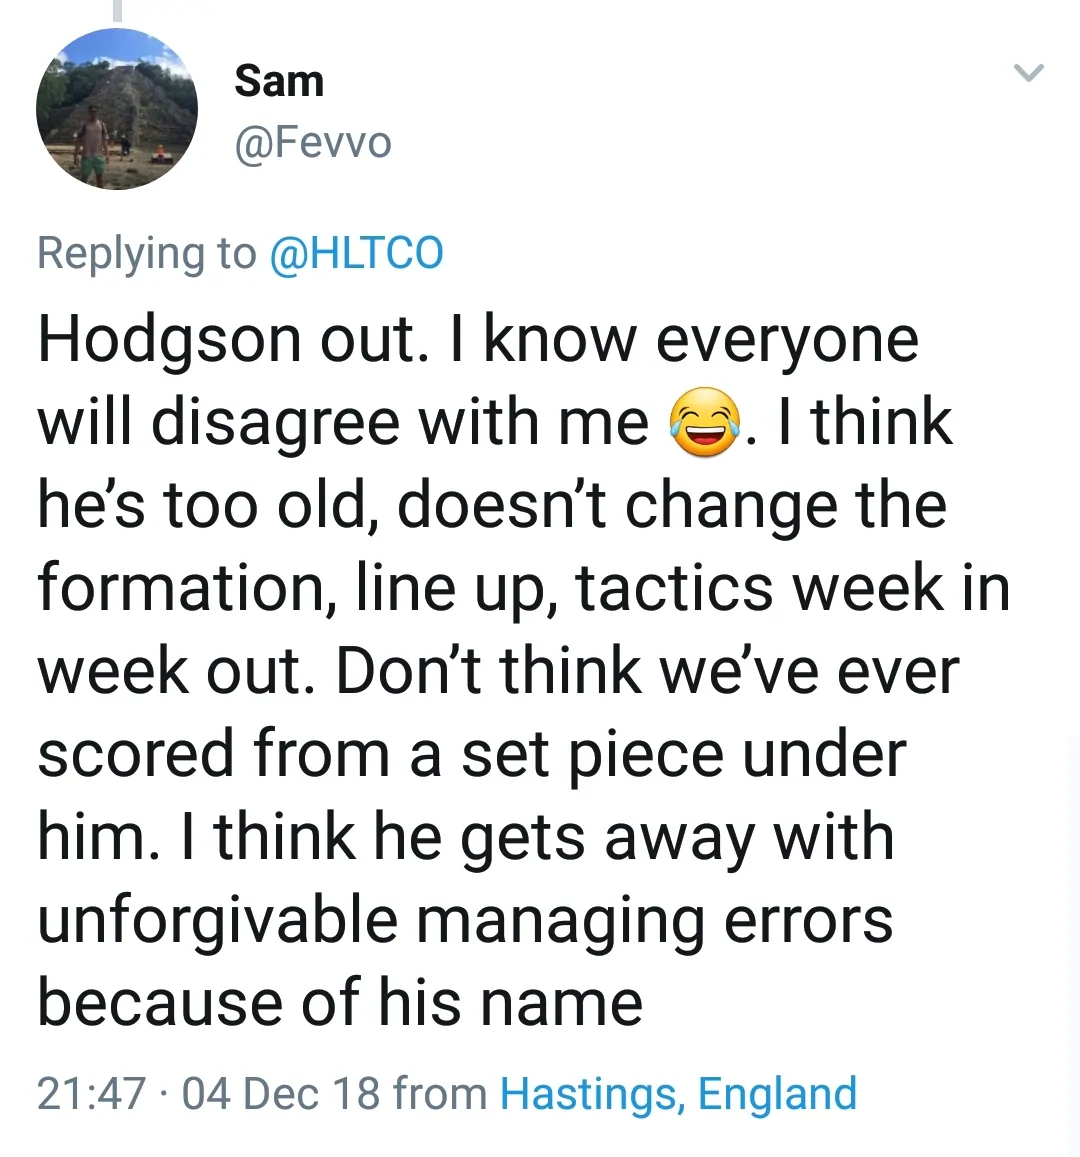Open the display name Sam

[279, 81]
